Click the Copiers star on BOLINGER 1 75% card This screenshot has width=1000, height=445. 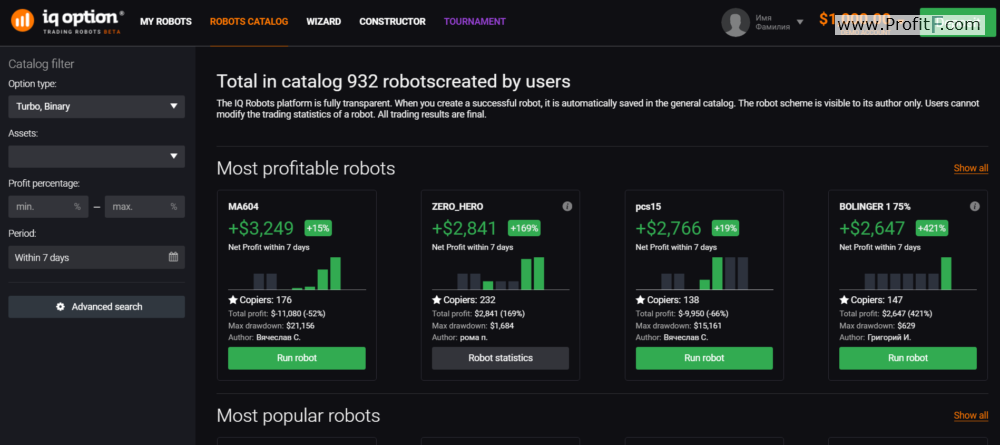pyautogui.click(x=844, y=300)
